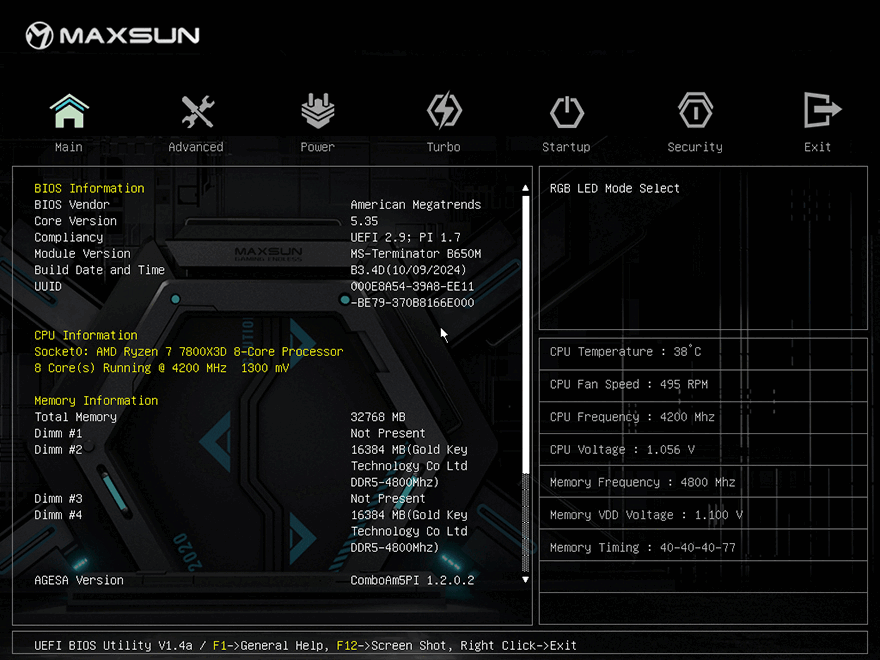Click the American Megatrends value

pyautogui.click(x=416, y=205)
